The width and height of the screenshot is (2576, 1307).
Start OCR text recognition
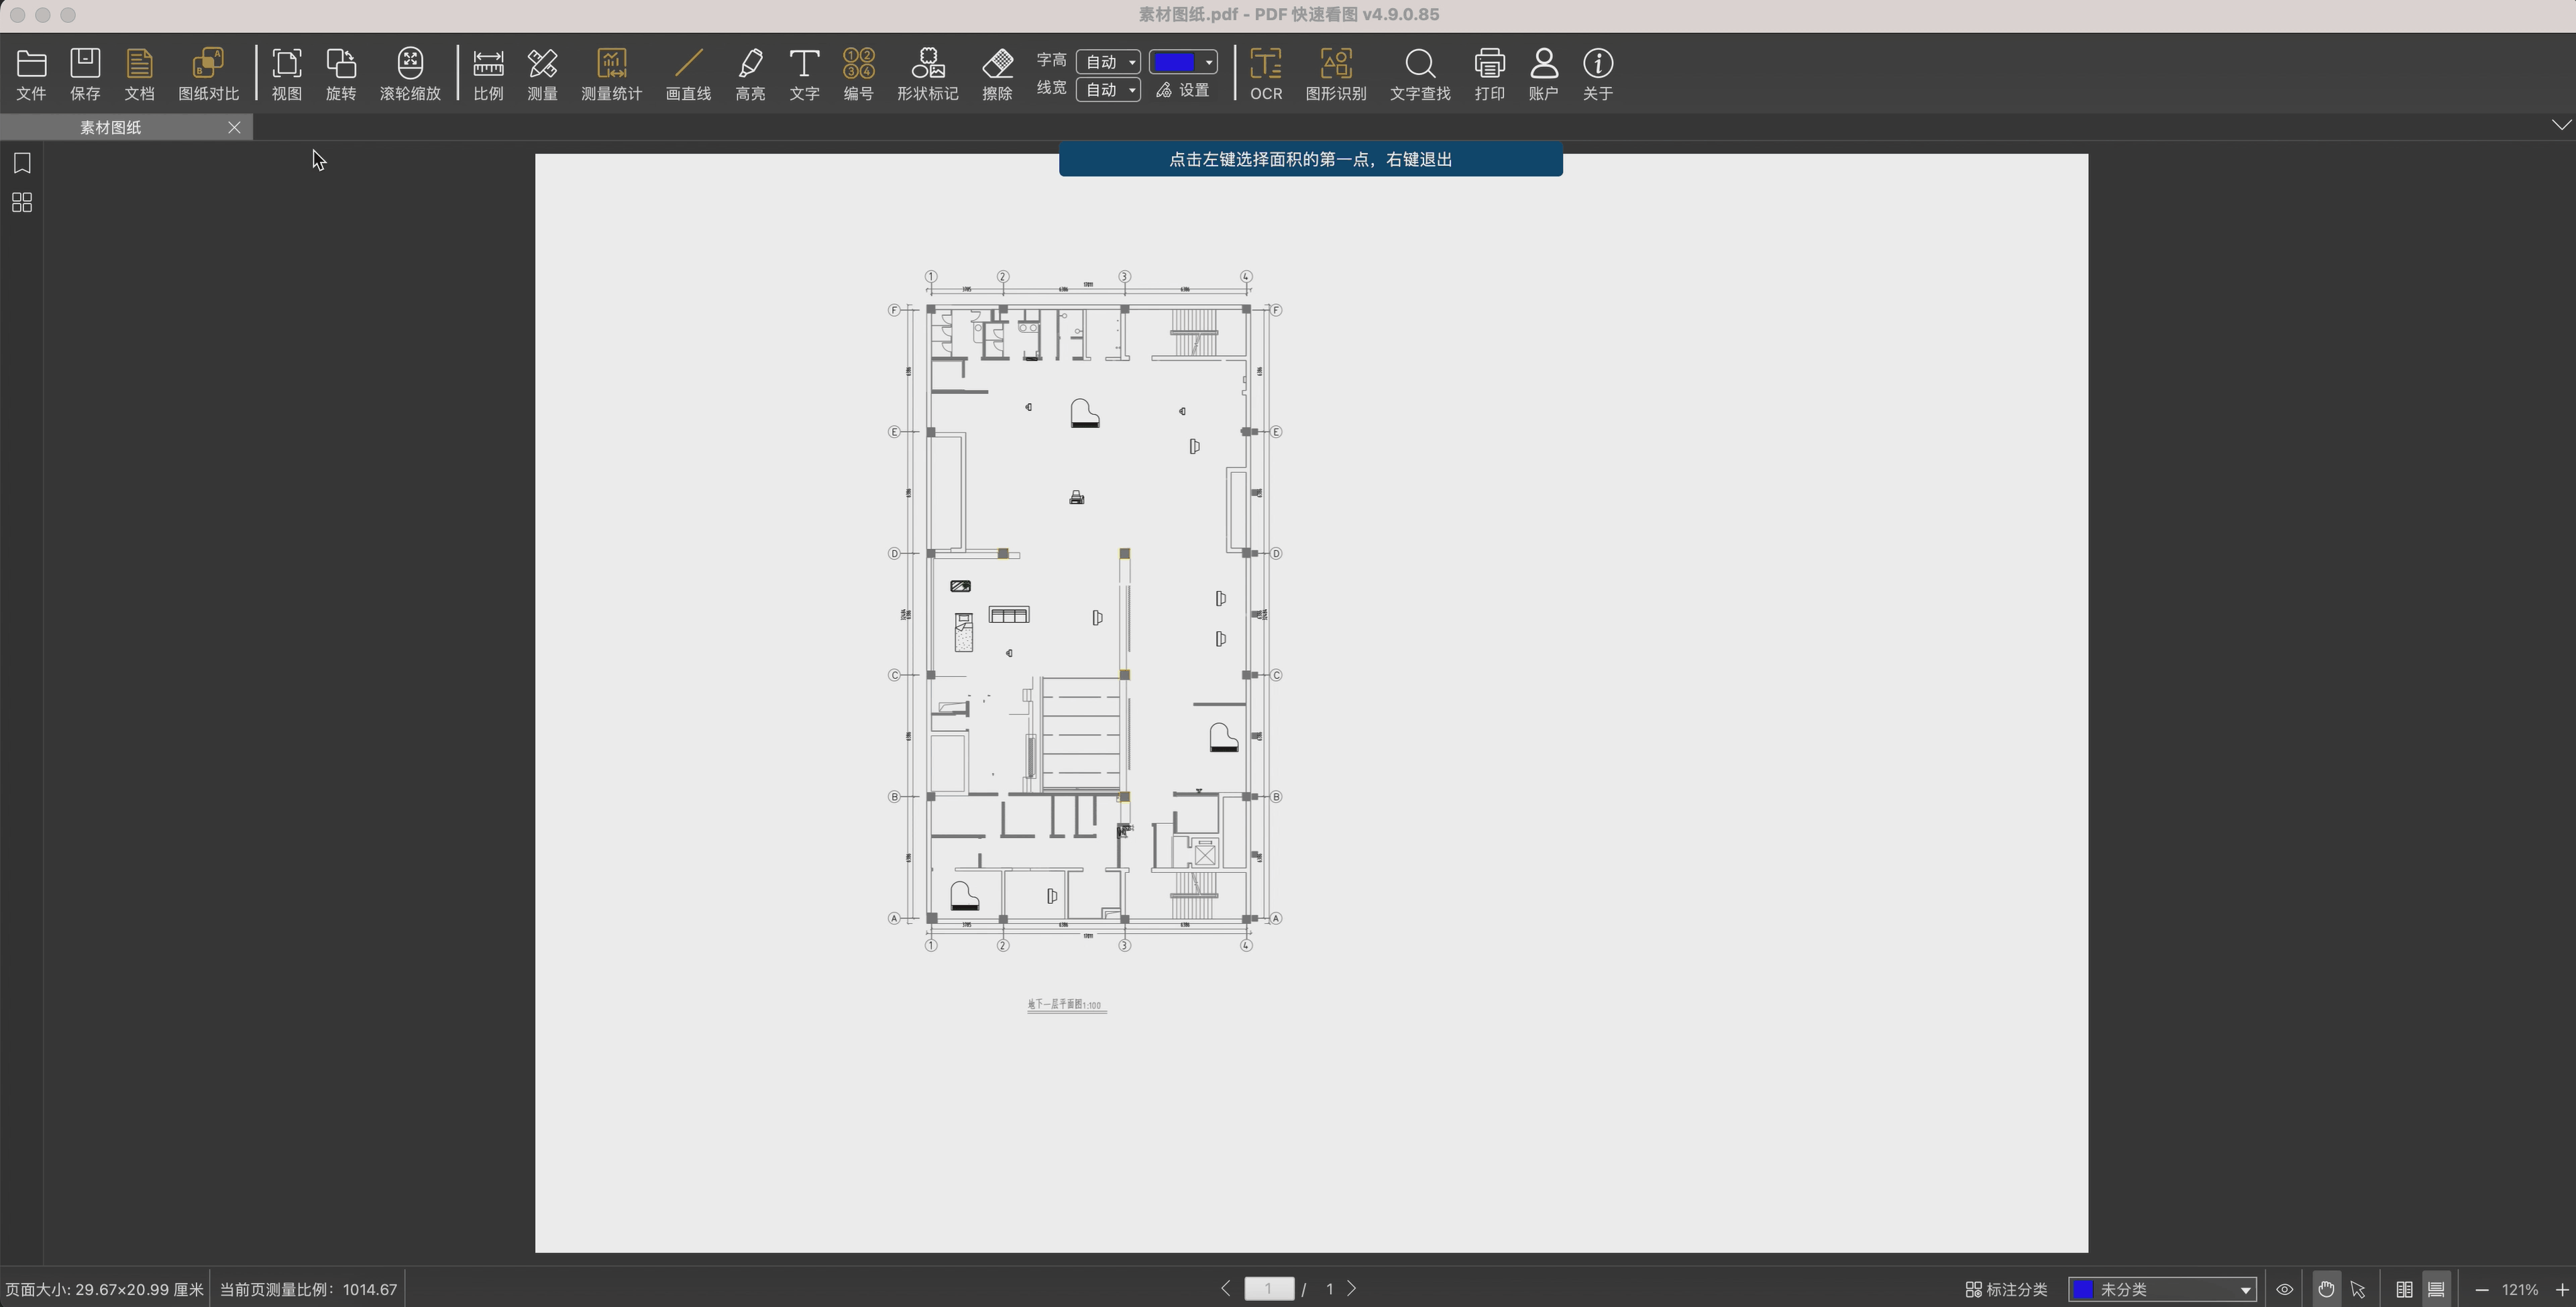point(1265,73)
